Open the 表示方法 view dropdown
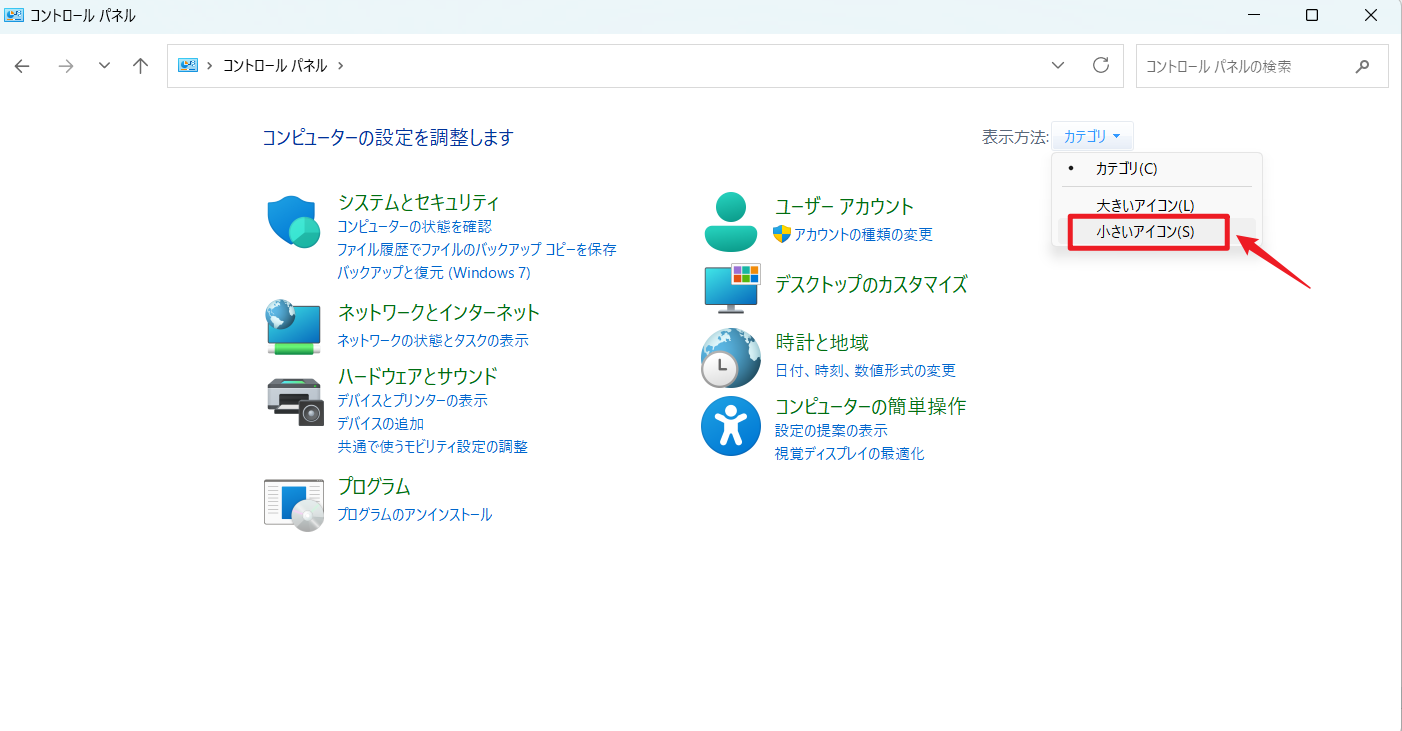Screen dimensions: 1402x731 coord(1092,136)
